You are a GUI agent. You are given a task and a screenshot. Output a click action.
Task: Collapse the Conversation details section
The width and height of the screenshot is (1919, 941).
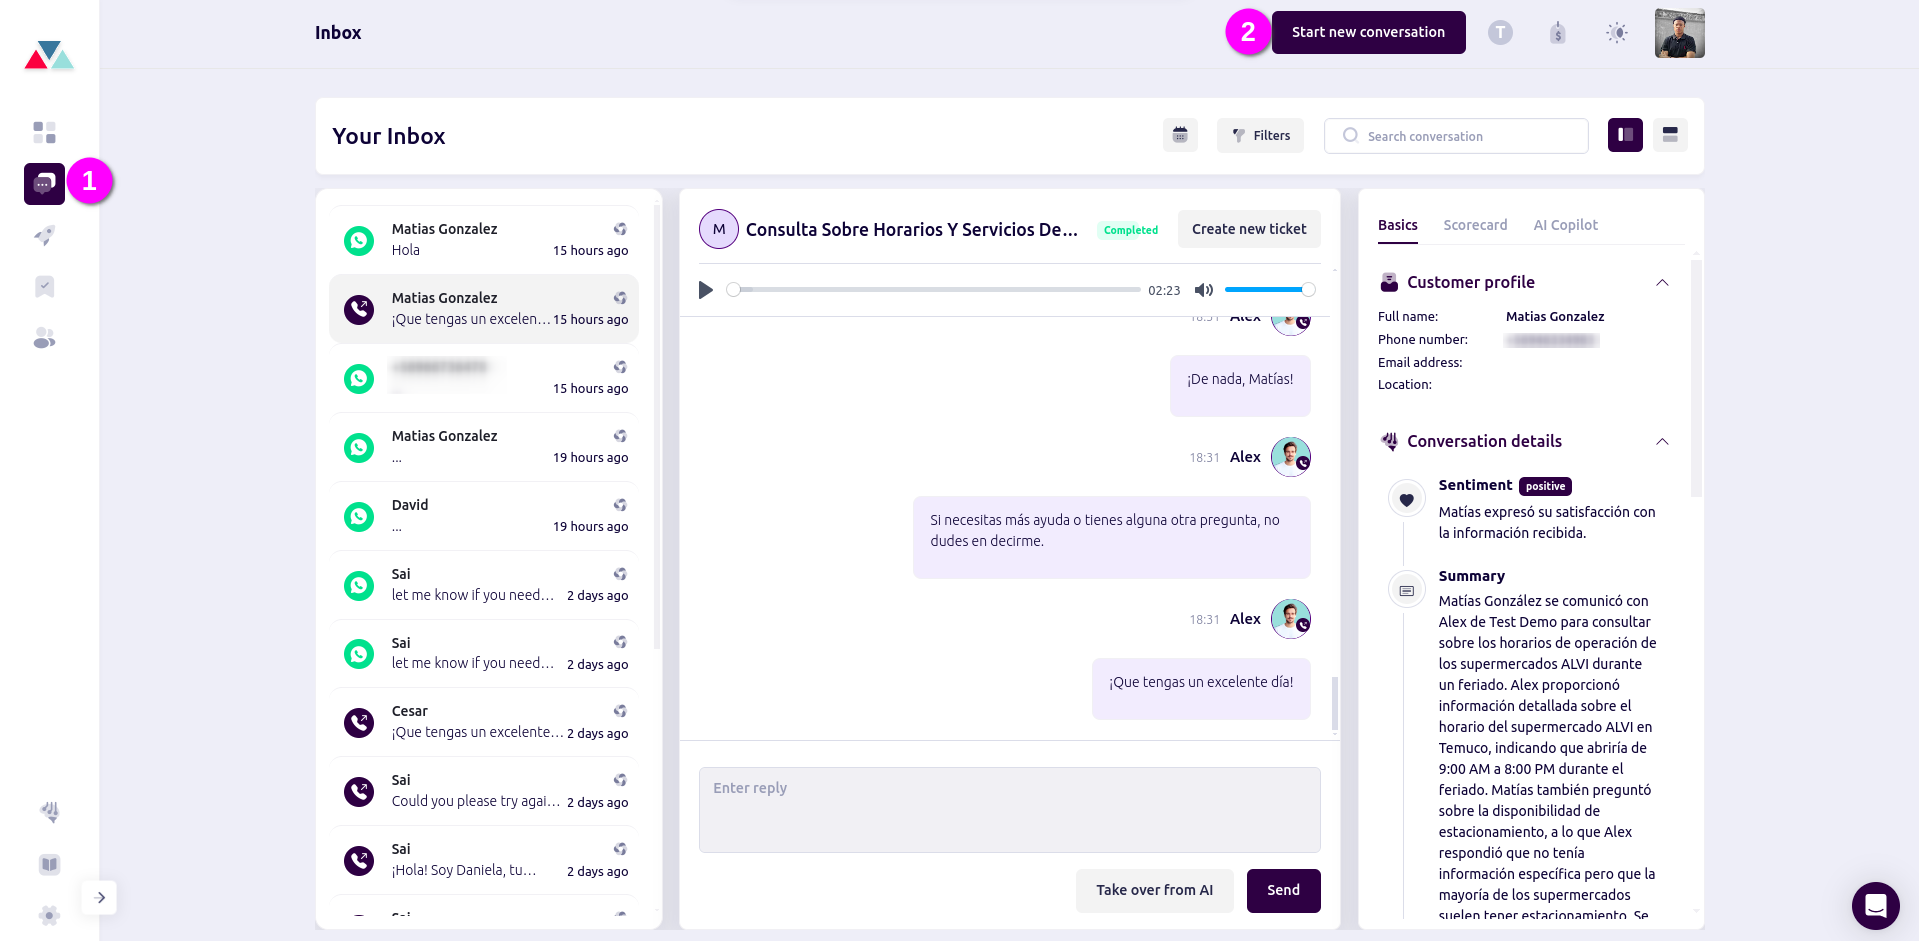click(1662, 442)
